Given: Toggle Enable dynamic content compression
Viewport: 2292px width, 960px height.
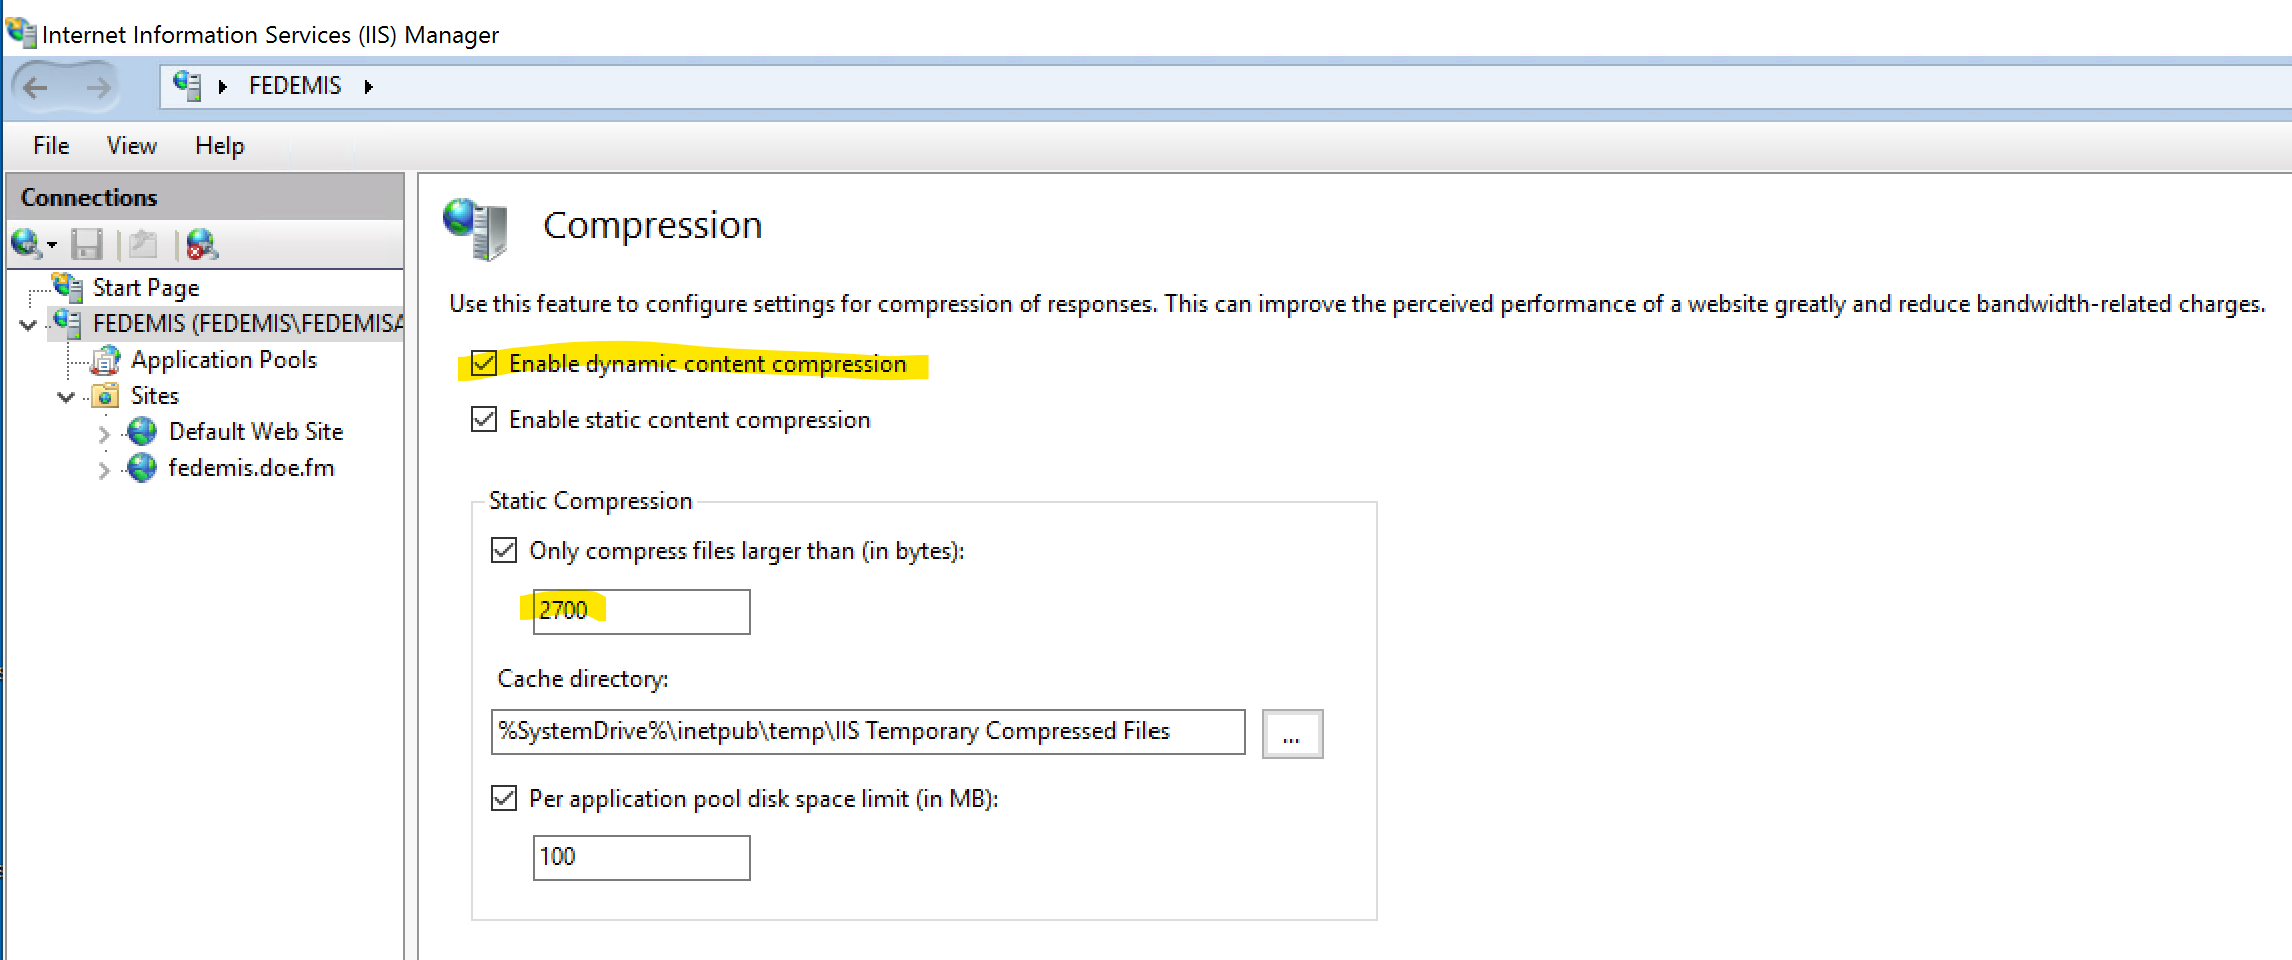Looking at the screenshot, I should 484,364.
